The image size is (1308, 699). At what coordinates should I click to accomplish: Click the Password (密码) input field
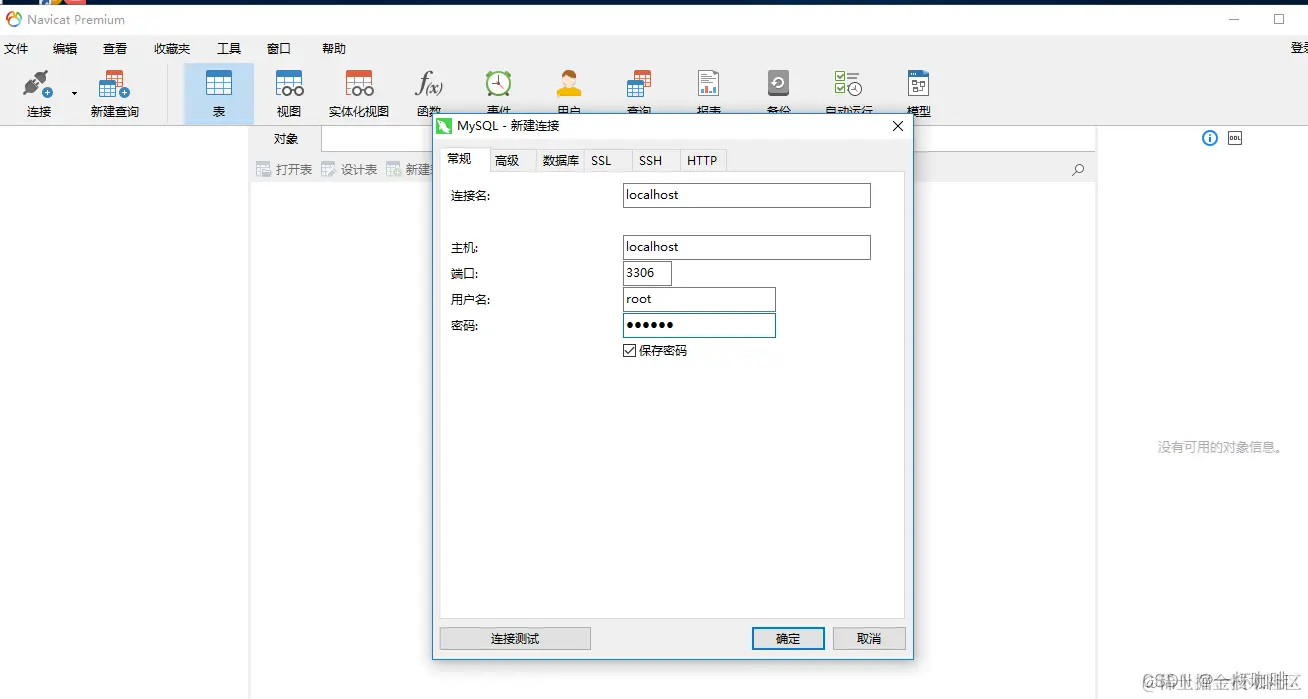[x=699, y=325]
